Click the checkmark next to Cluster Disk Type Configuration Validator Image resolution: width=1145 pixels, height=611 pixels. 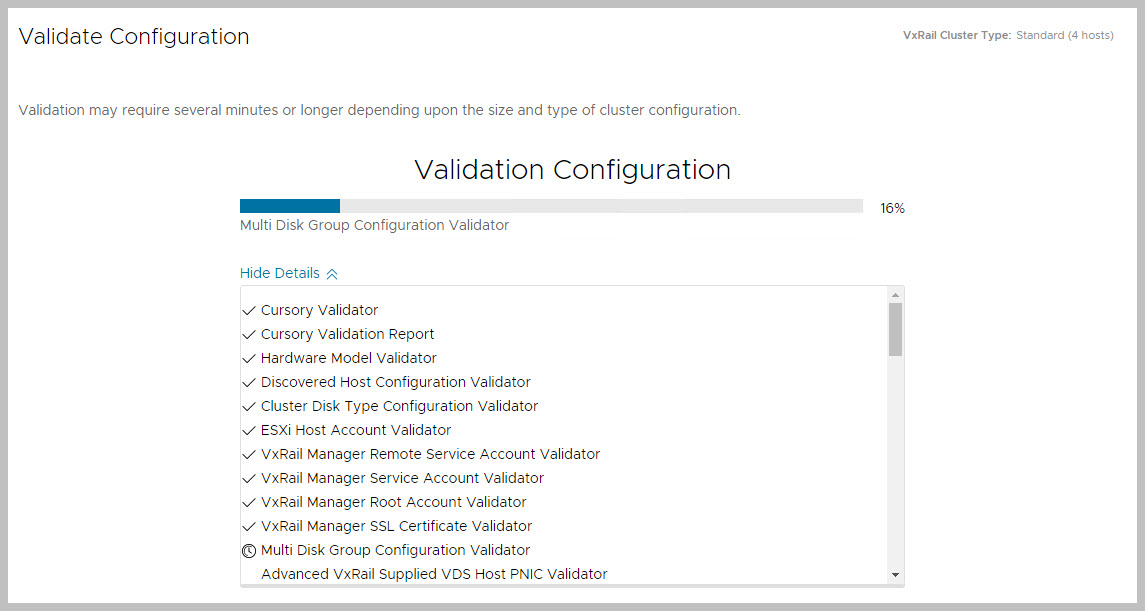249,407
